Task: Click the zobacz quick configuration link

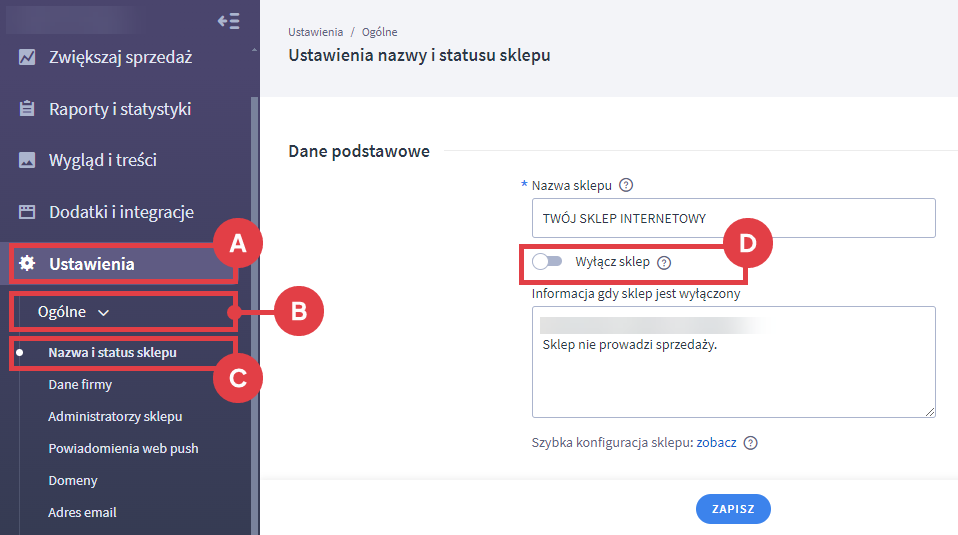Action: [x=717, y=443]
